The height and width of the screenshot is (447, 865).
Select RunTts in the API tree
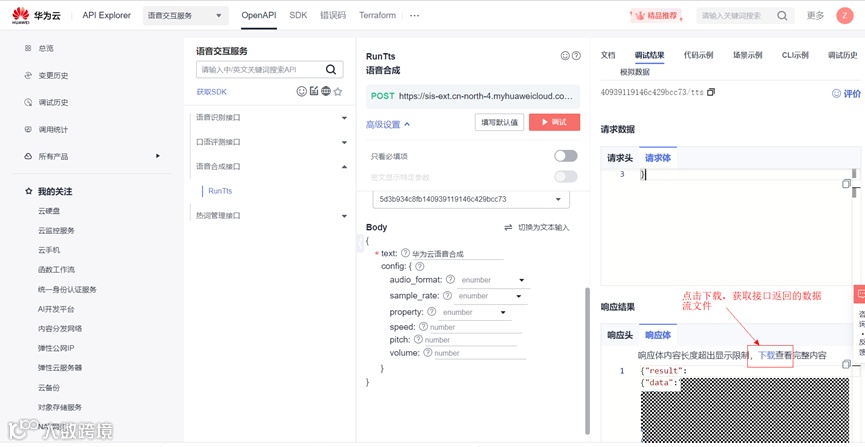pos(220,191)
